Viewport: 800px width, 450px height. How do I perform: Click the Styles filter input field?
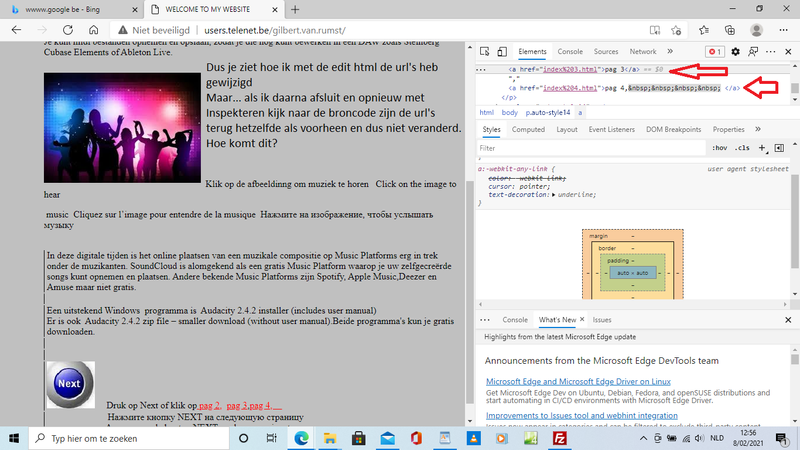[591, 148]
